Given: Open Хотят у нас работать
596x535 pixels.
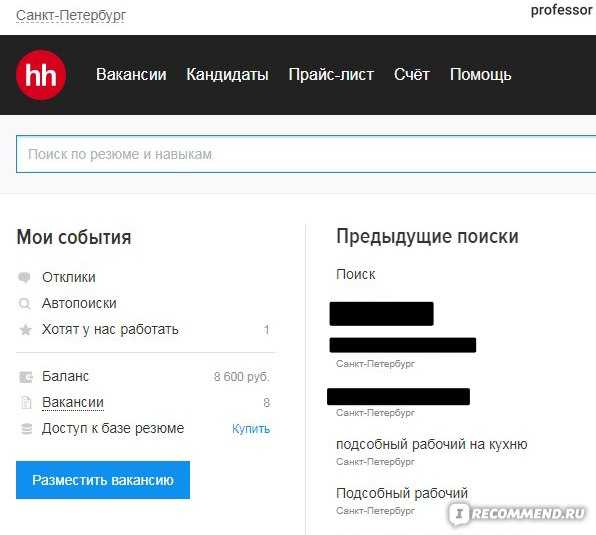Looking at the screenshot, I should (110, 329).
